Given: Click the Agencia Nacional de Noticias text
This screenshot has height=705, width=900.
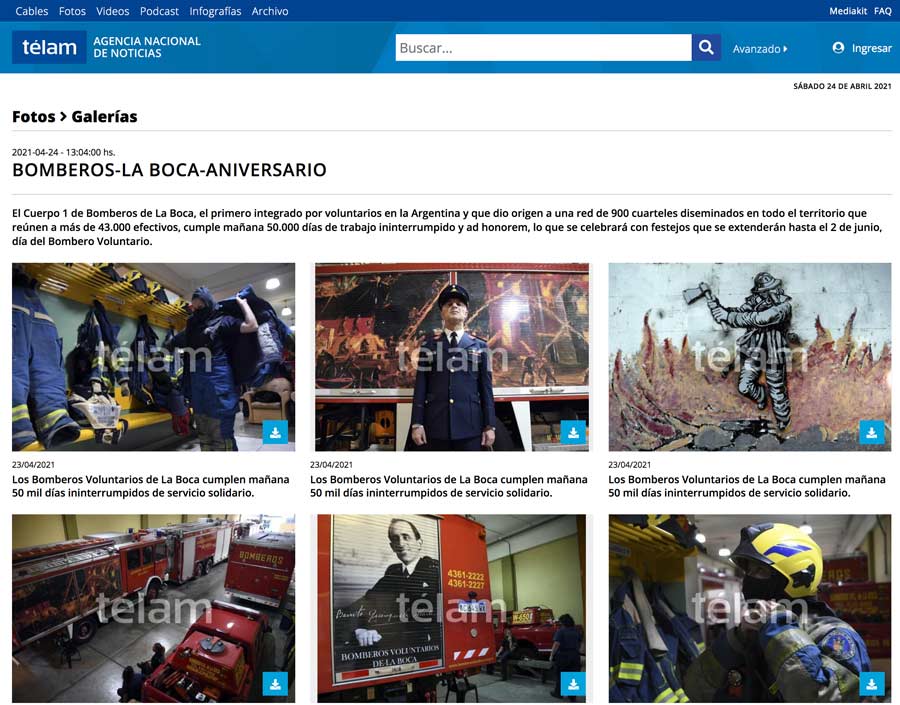Looking at the screenshot, I should pyautogui.click(x=147, y=47).
